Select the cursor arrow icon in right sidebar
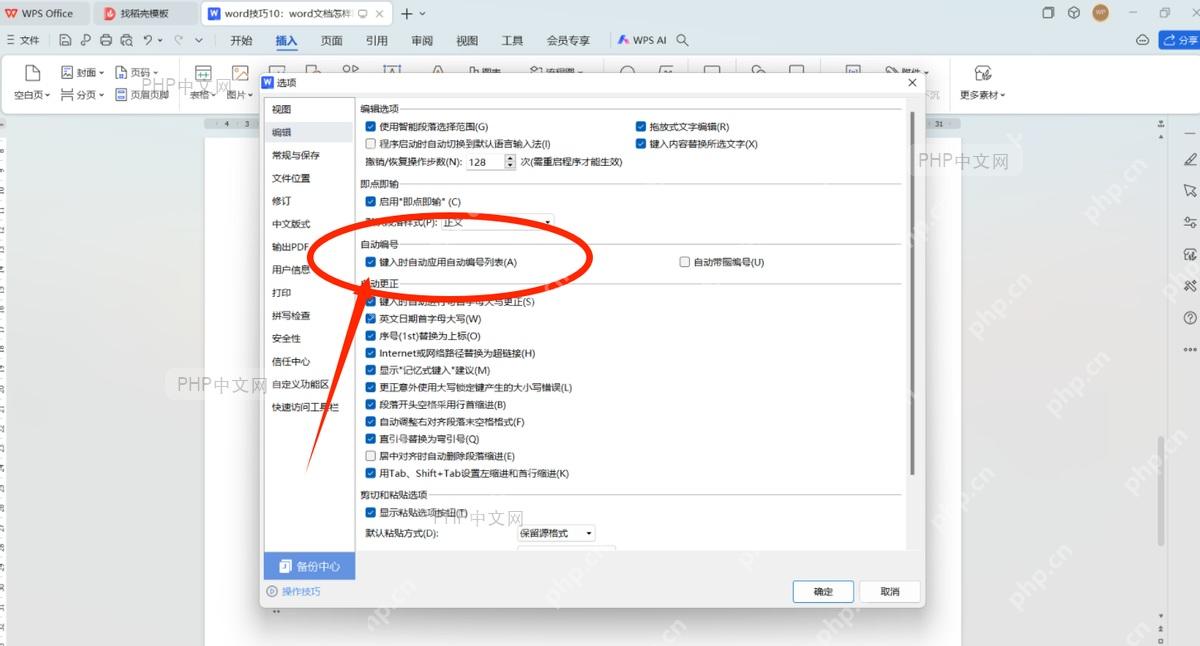Image resolution: width=1200 pixels, height=646 pixels. (1190, 190)
